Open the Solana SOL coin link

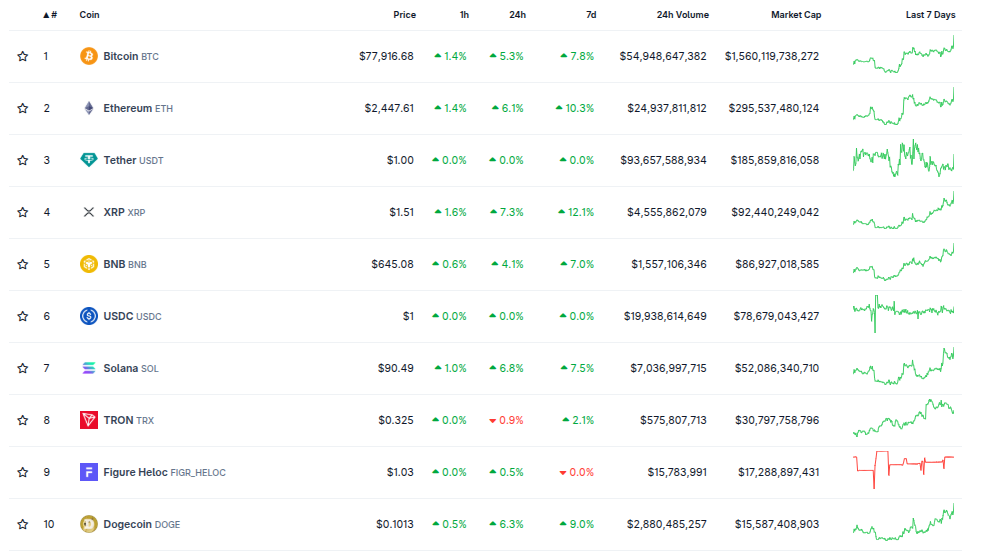(131, 368)
